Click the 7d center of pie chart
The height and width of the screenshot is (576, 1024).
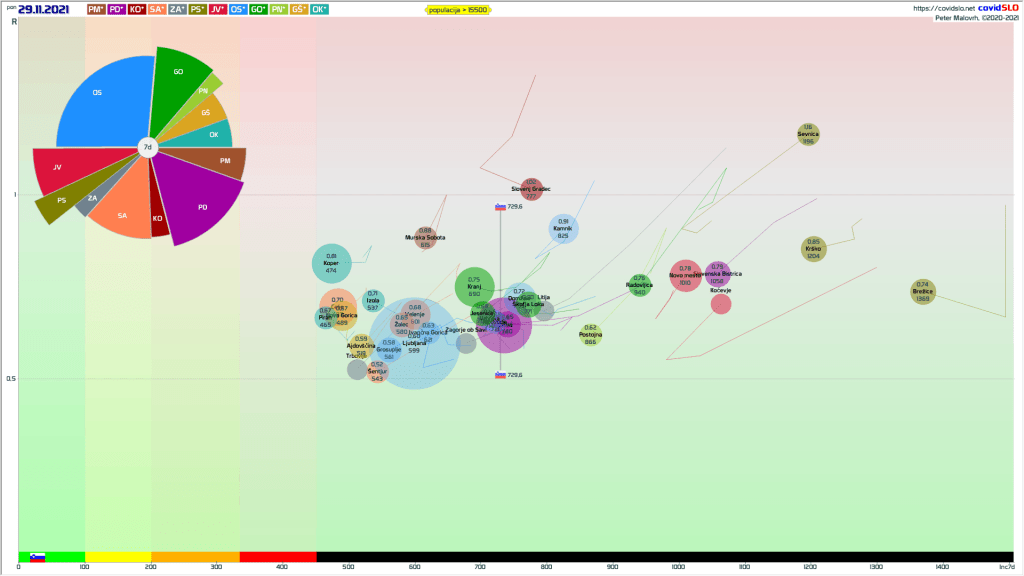point(148,147)
